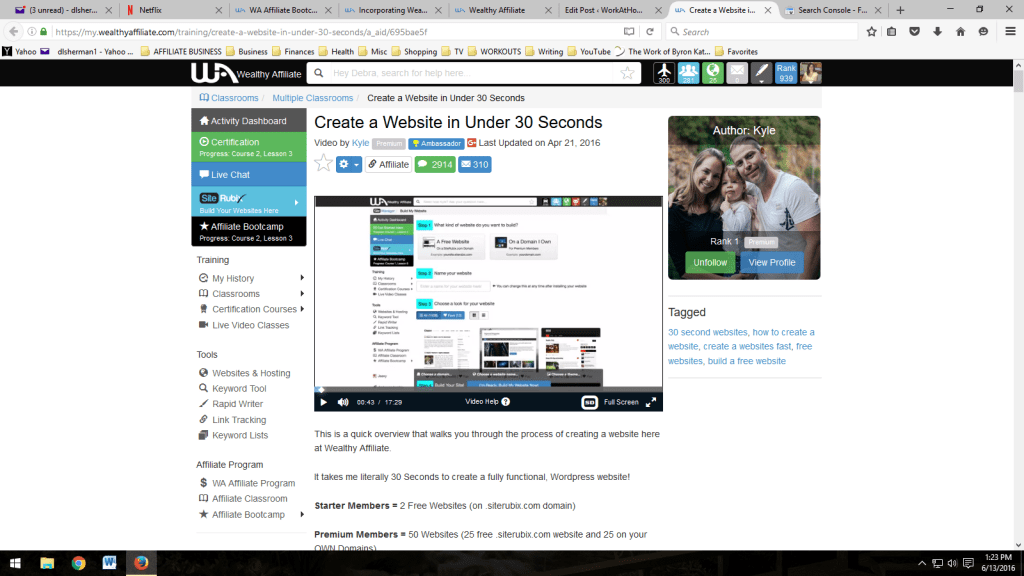
Task: Favorite this training with star under title
Action: click(323, 163)
